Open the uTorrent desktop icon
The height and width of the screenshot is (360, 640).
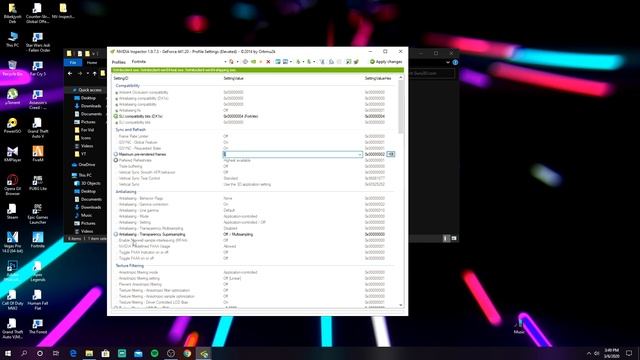point(12,97)
